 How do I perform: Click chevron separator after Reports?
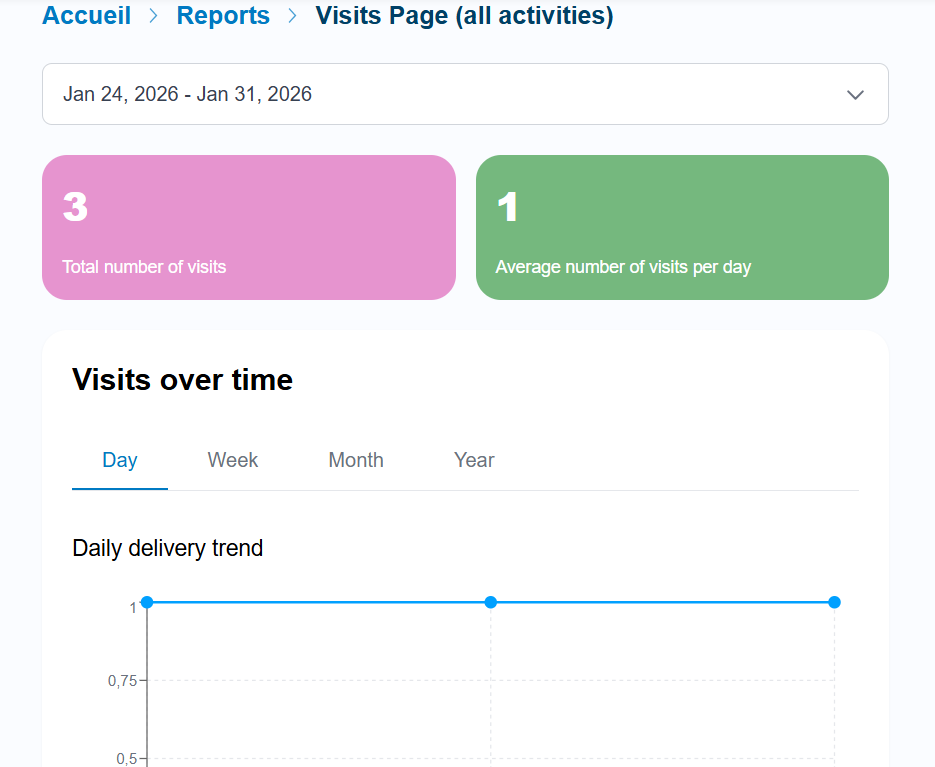tap(292, 16)
